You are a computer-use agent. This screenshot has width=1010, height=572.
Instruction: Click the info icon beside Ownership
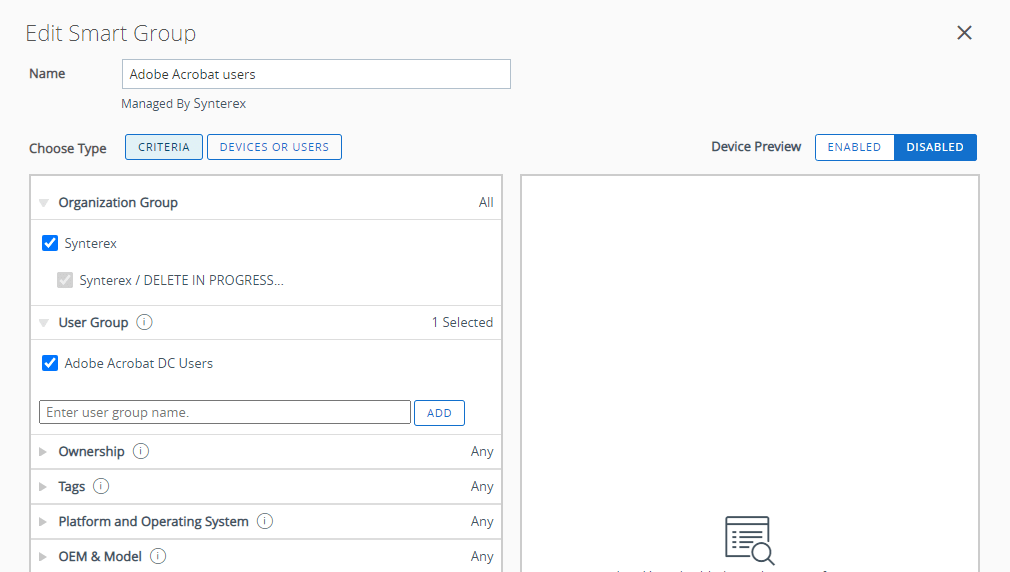[141, 451]
